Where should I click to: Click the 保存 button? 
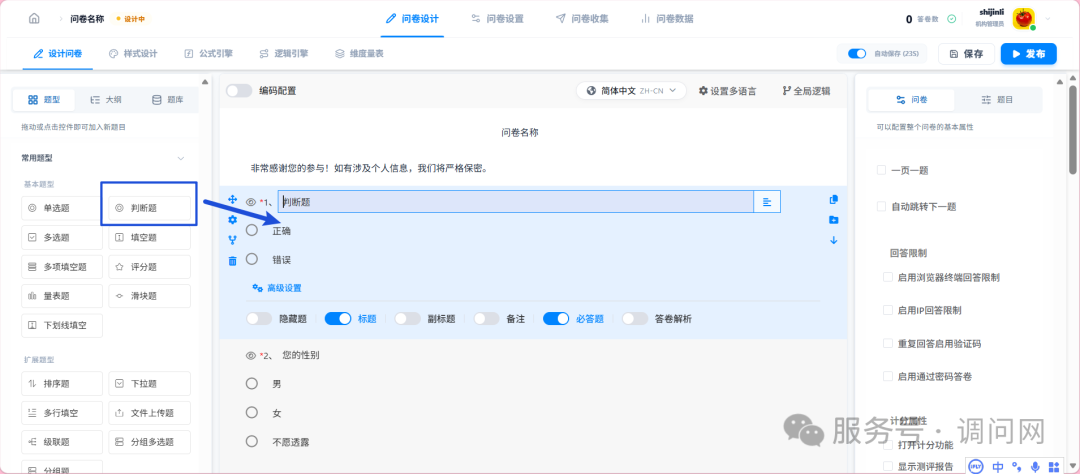pyautogui.click(x=966, y=54)
